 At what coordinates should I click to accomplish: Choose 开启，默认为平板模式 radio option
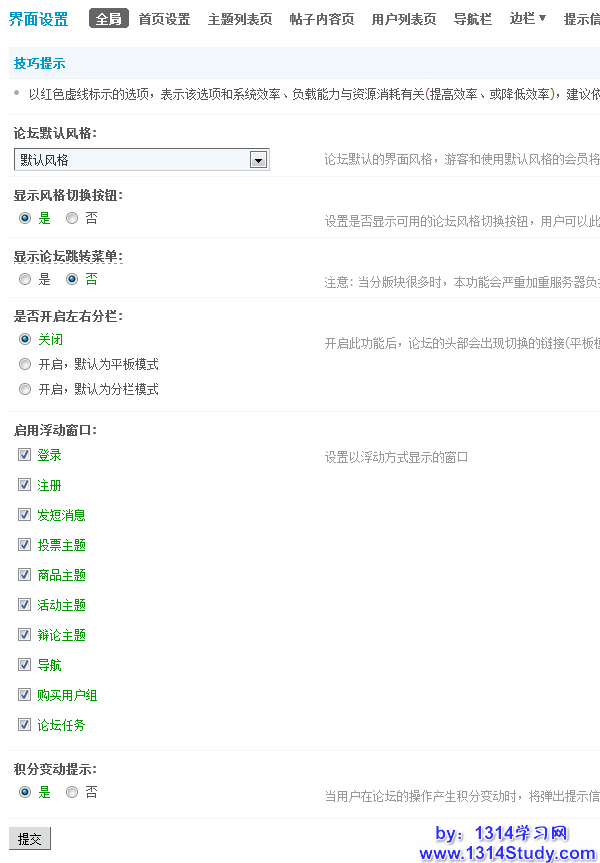pyautogui.click(x=25, y=364)
